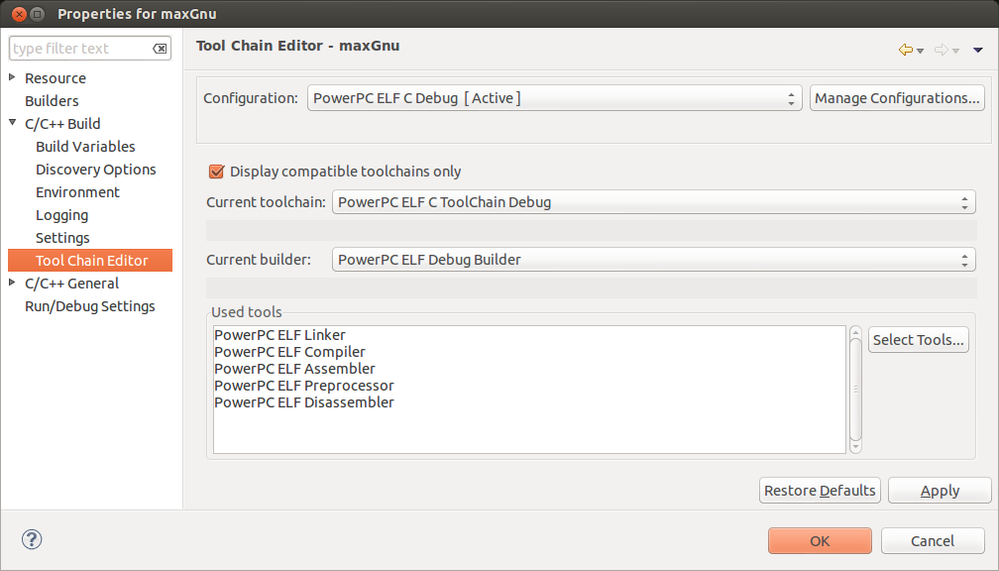Click Restore Defaults button
Viewport: 999px width, 571px height.
point(820,490)
